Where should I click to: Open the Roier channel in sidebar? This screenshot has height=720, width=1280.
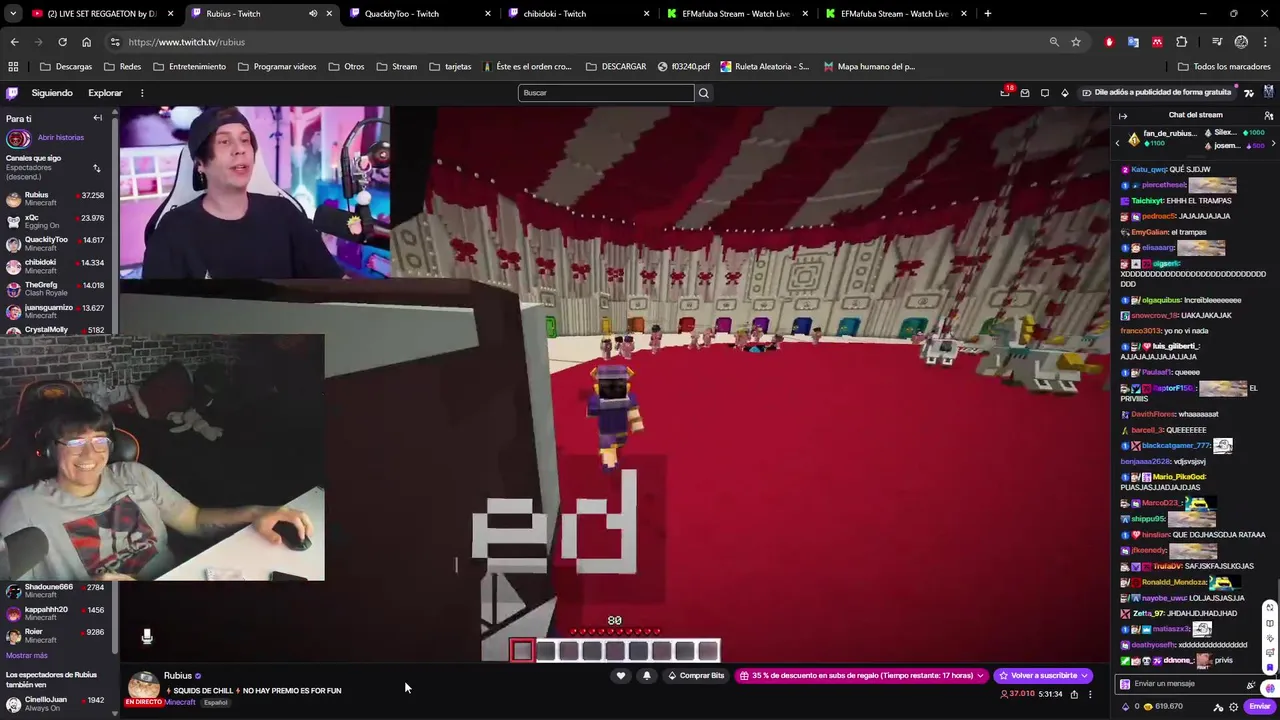click(x=56, y=635)
